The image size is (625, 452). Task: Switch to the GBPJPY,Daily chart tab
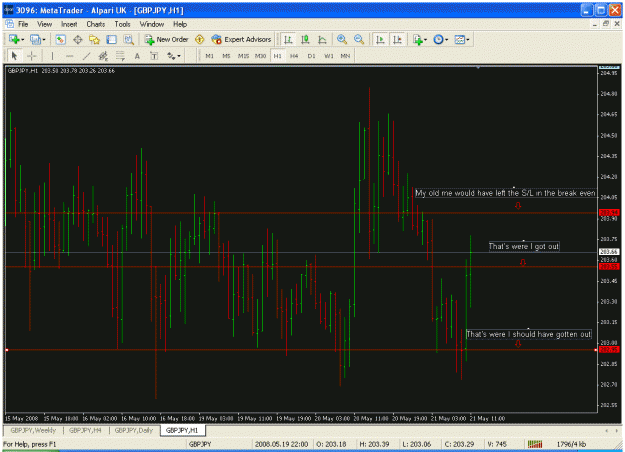[134, 430]
